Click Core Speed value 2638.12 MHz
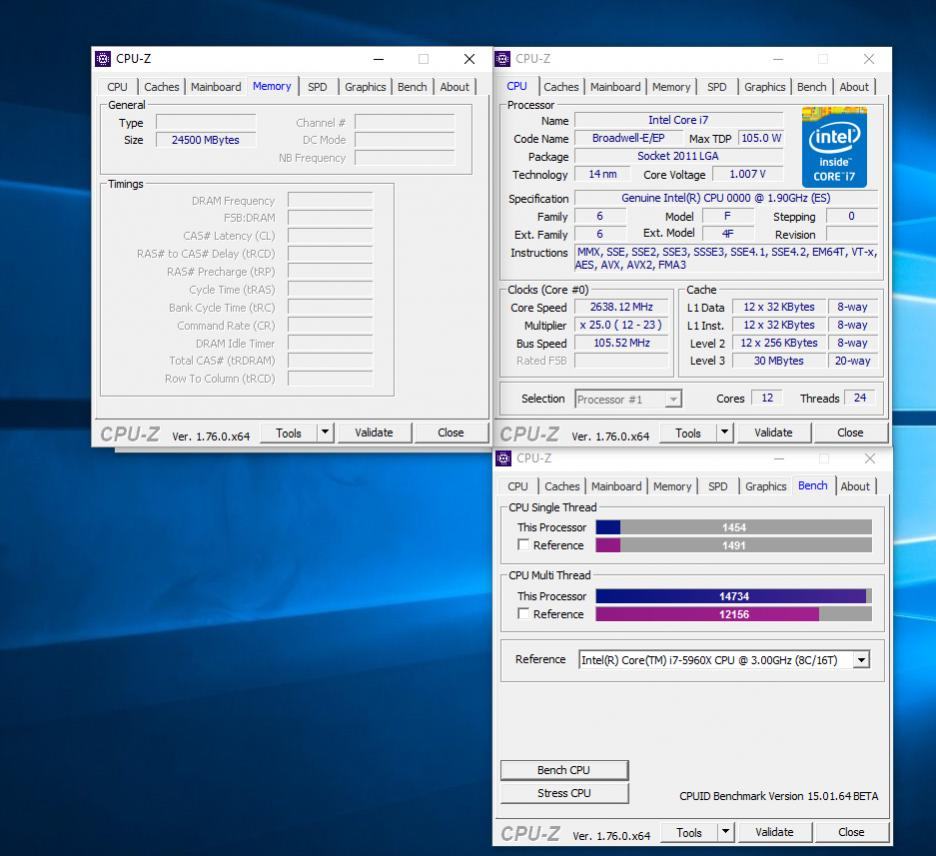936x856 pixels. tap(621, 307)
